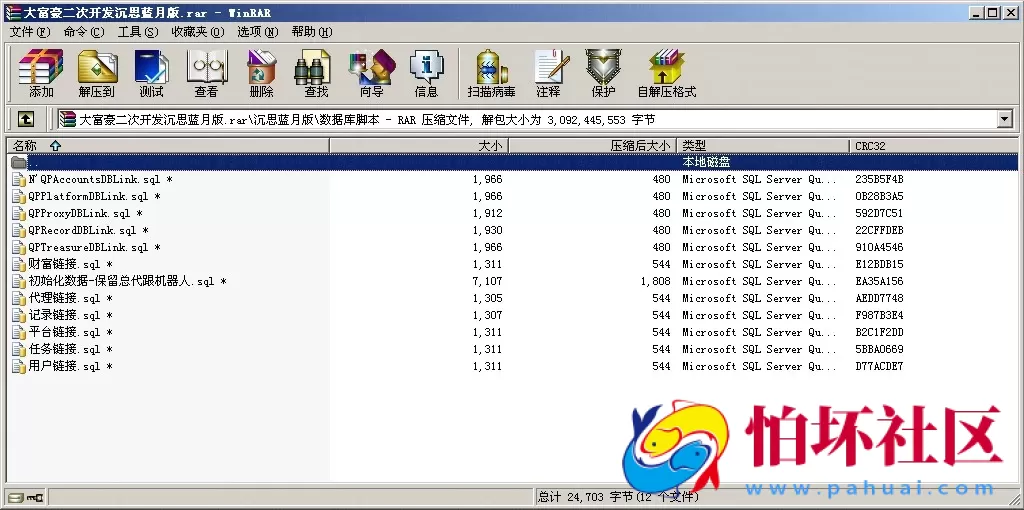Click the WinRAR title bar app icon
The width and height of the screenshot is (1024, 510).
point(12,12)
